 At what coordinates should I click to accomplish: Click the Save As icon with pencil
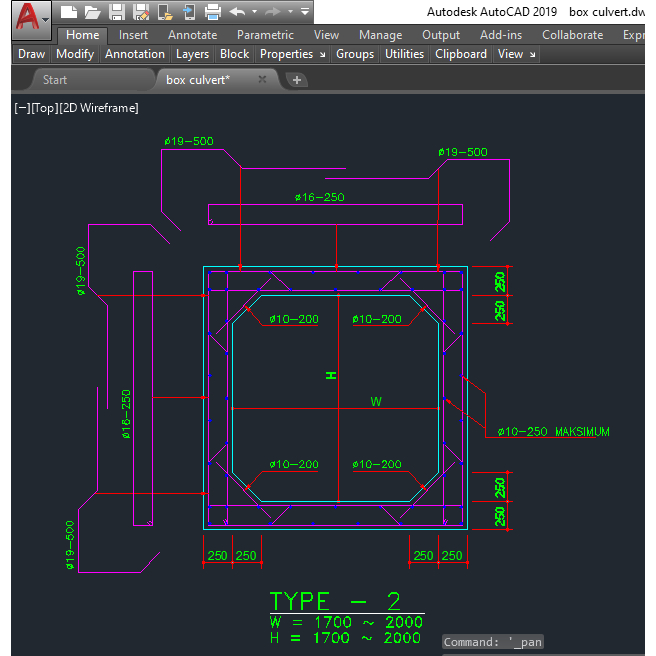click(x=141, y=12)
